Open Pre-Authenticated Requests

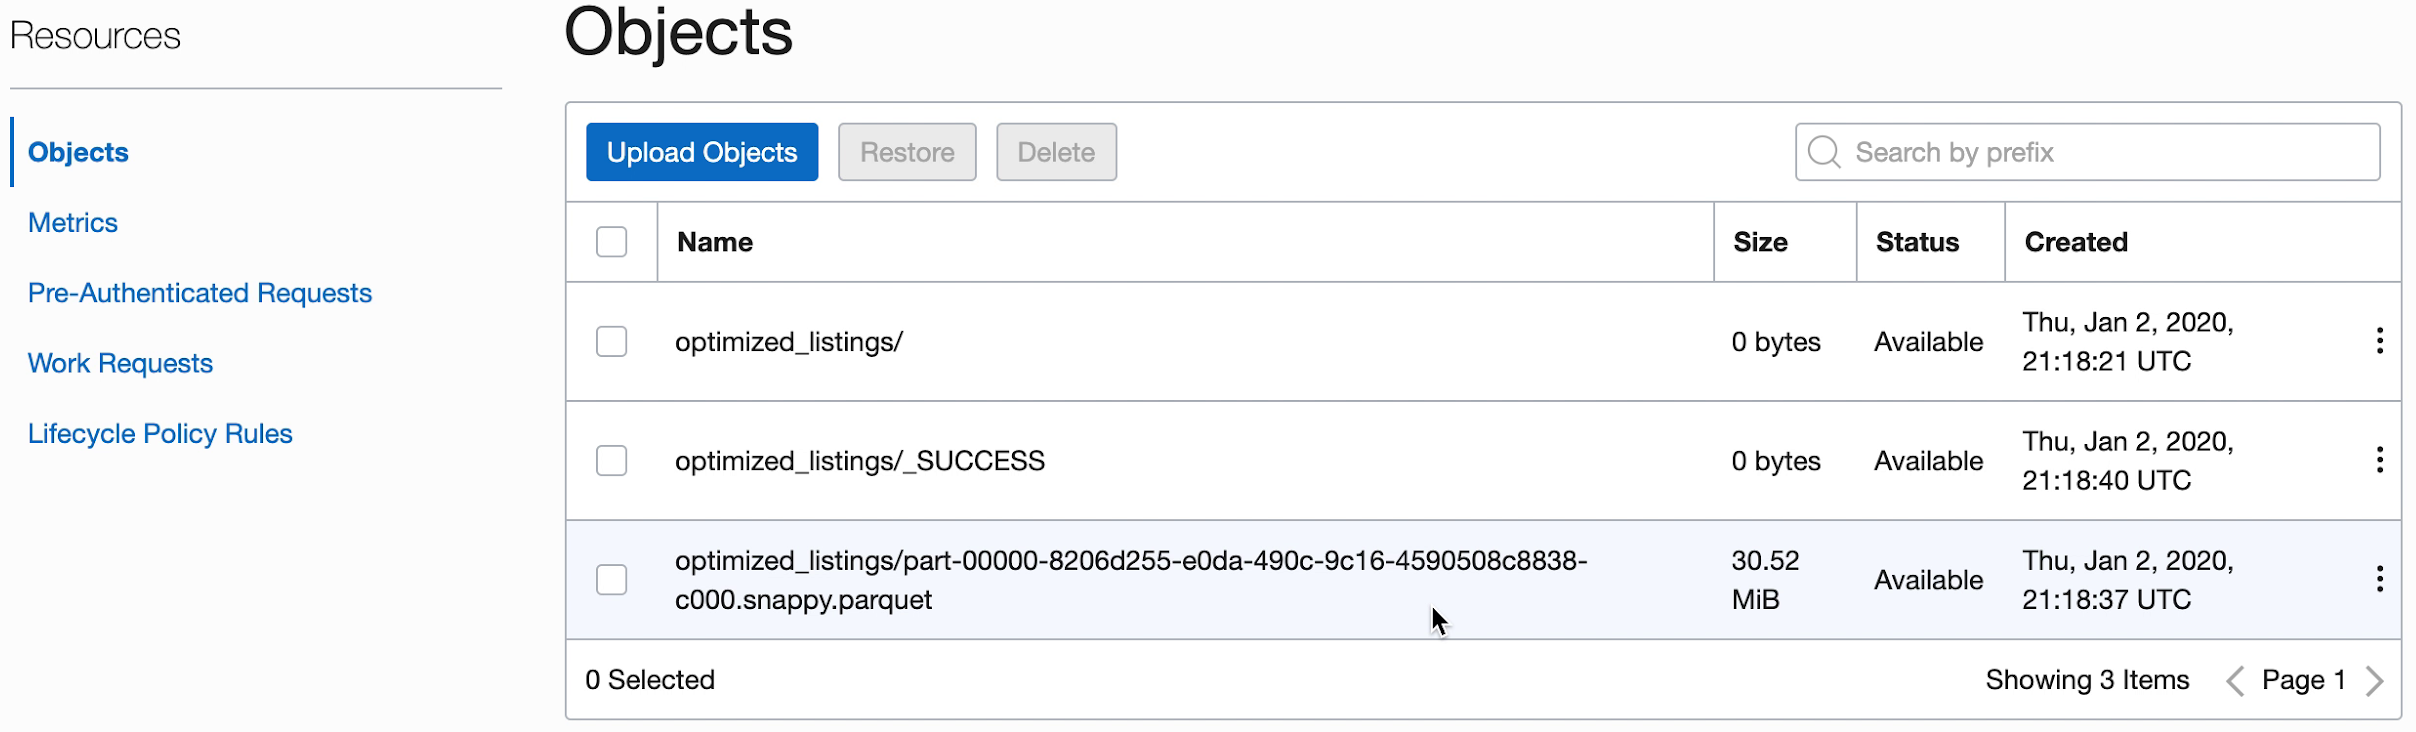point(199,292)
